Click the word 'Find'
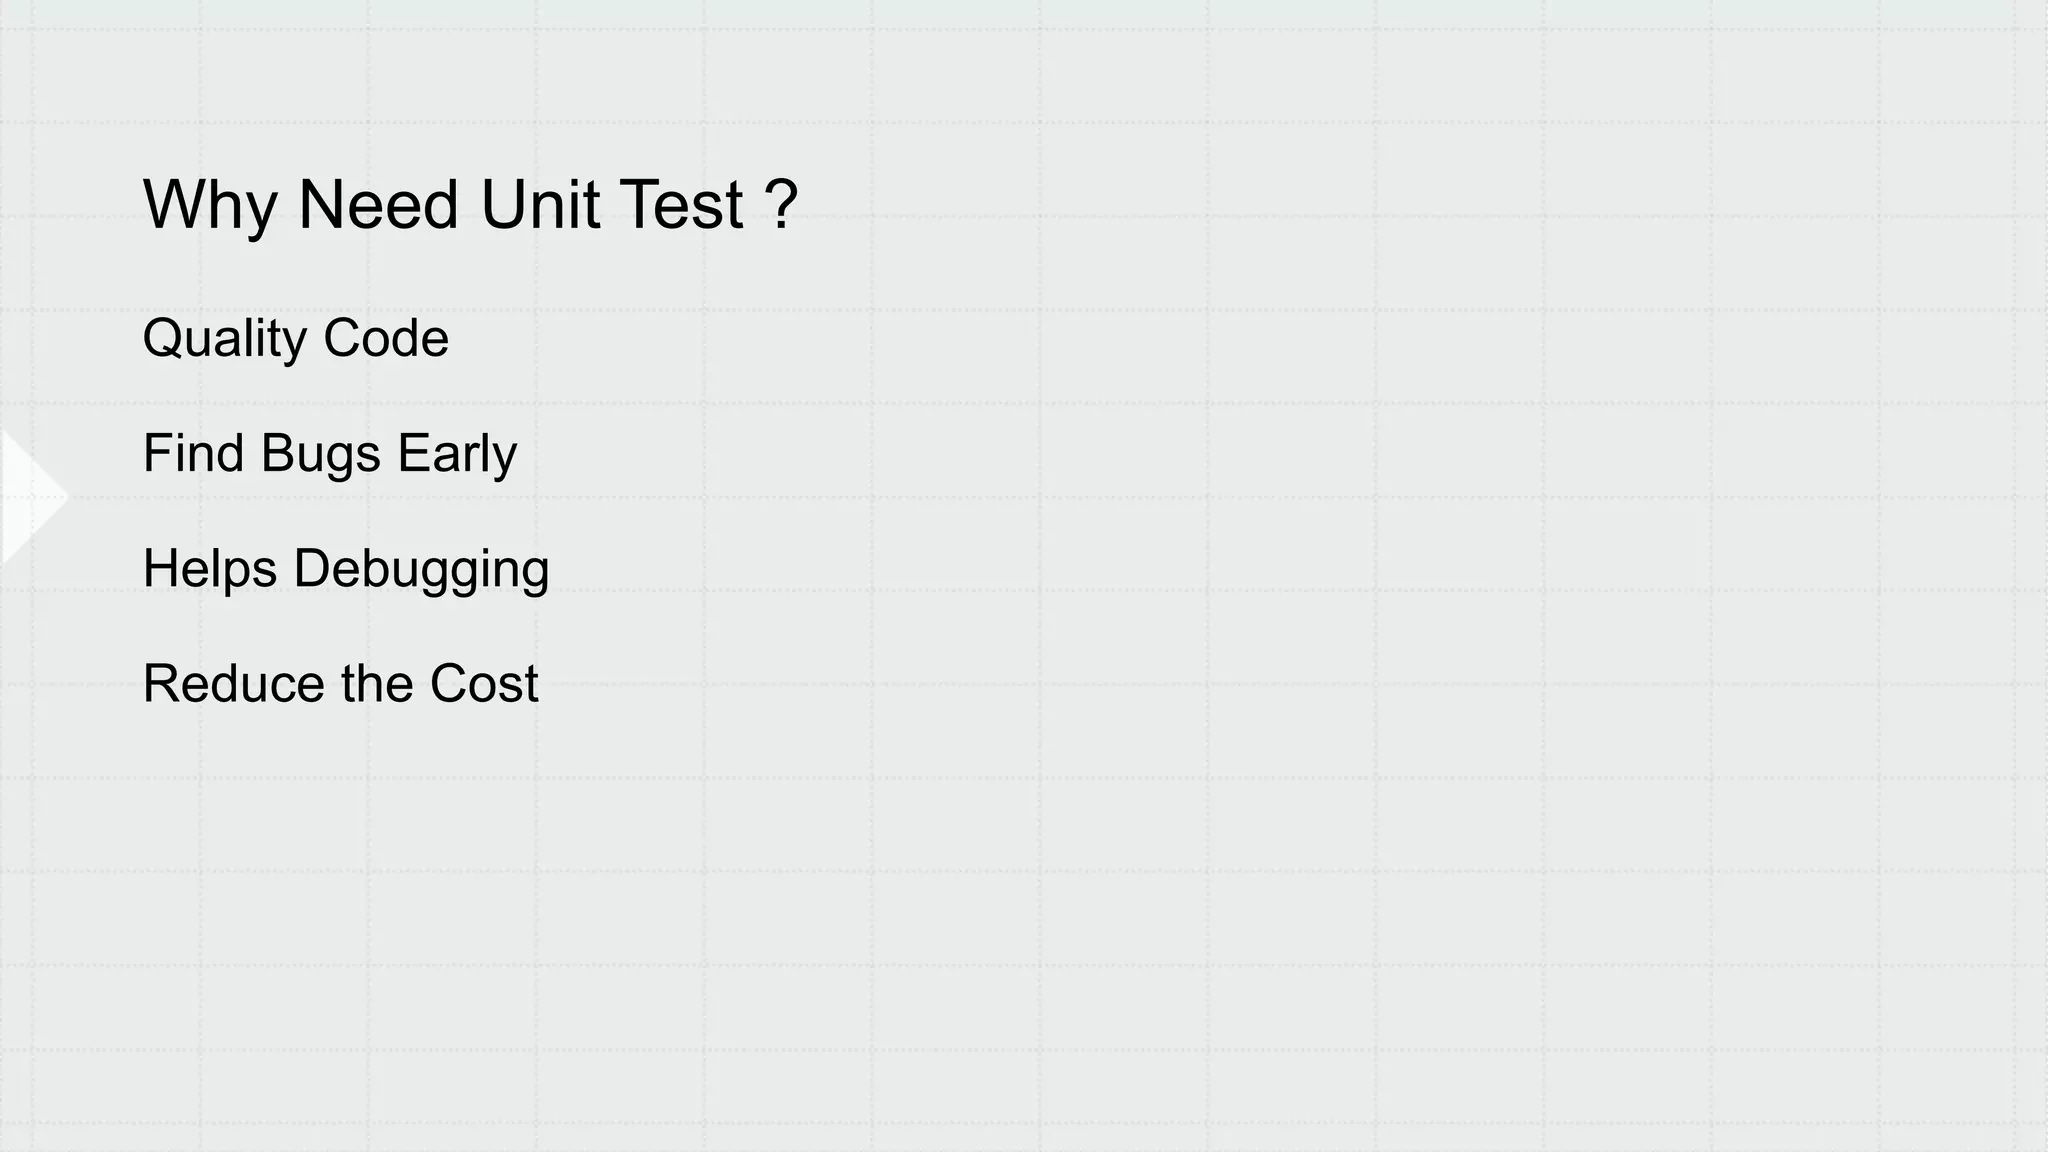Image resolution: width=2048 pixels, height=1152 pixels. click(193, 453)
